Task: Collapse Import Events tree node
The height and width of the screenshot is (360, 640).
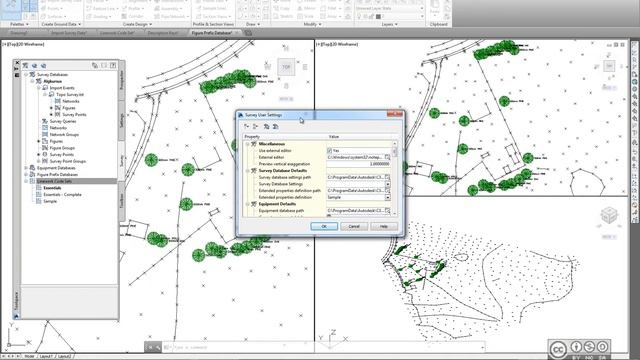Action: [39, 88]
